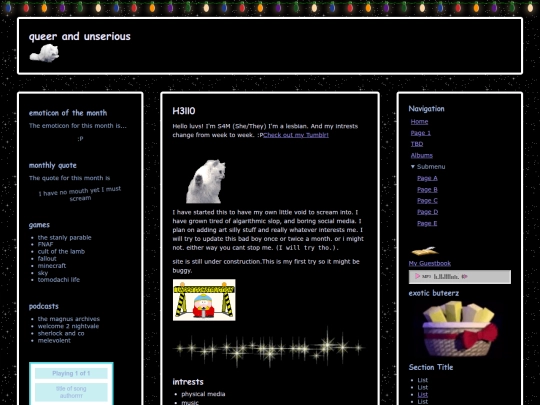Go to Page D in Submenu
540x405 pixels.
click(x=427, y=212)
